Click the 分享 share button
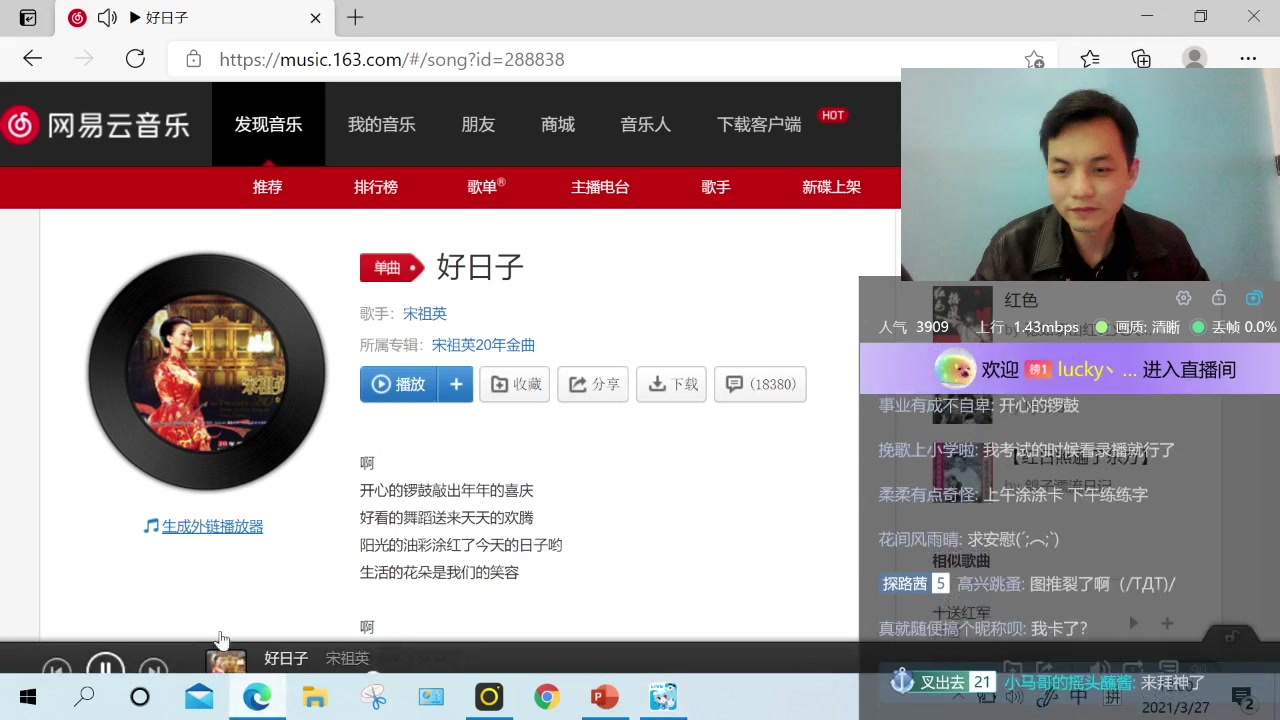Viewport: 1280px width, 720px height. click(x=593, y=384)
